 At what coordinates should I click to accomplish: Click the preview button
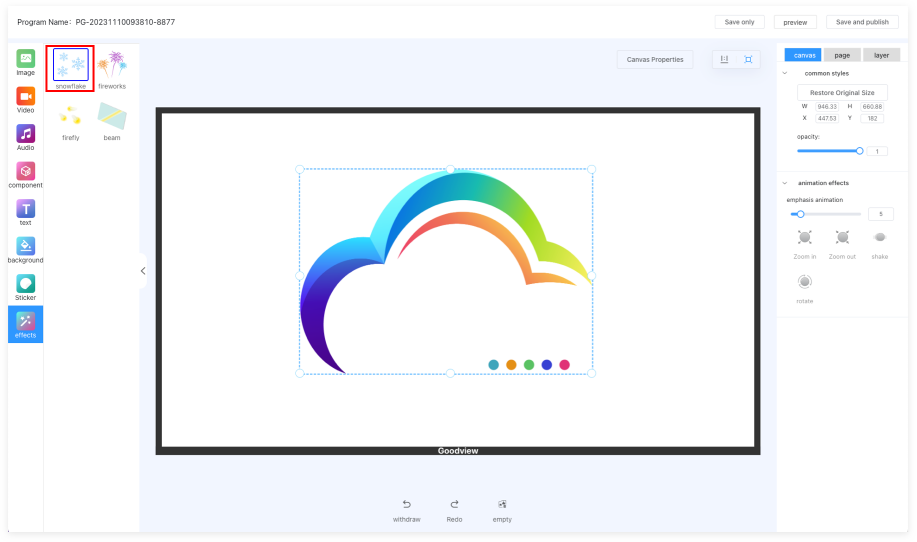click(x=795, y=22)
